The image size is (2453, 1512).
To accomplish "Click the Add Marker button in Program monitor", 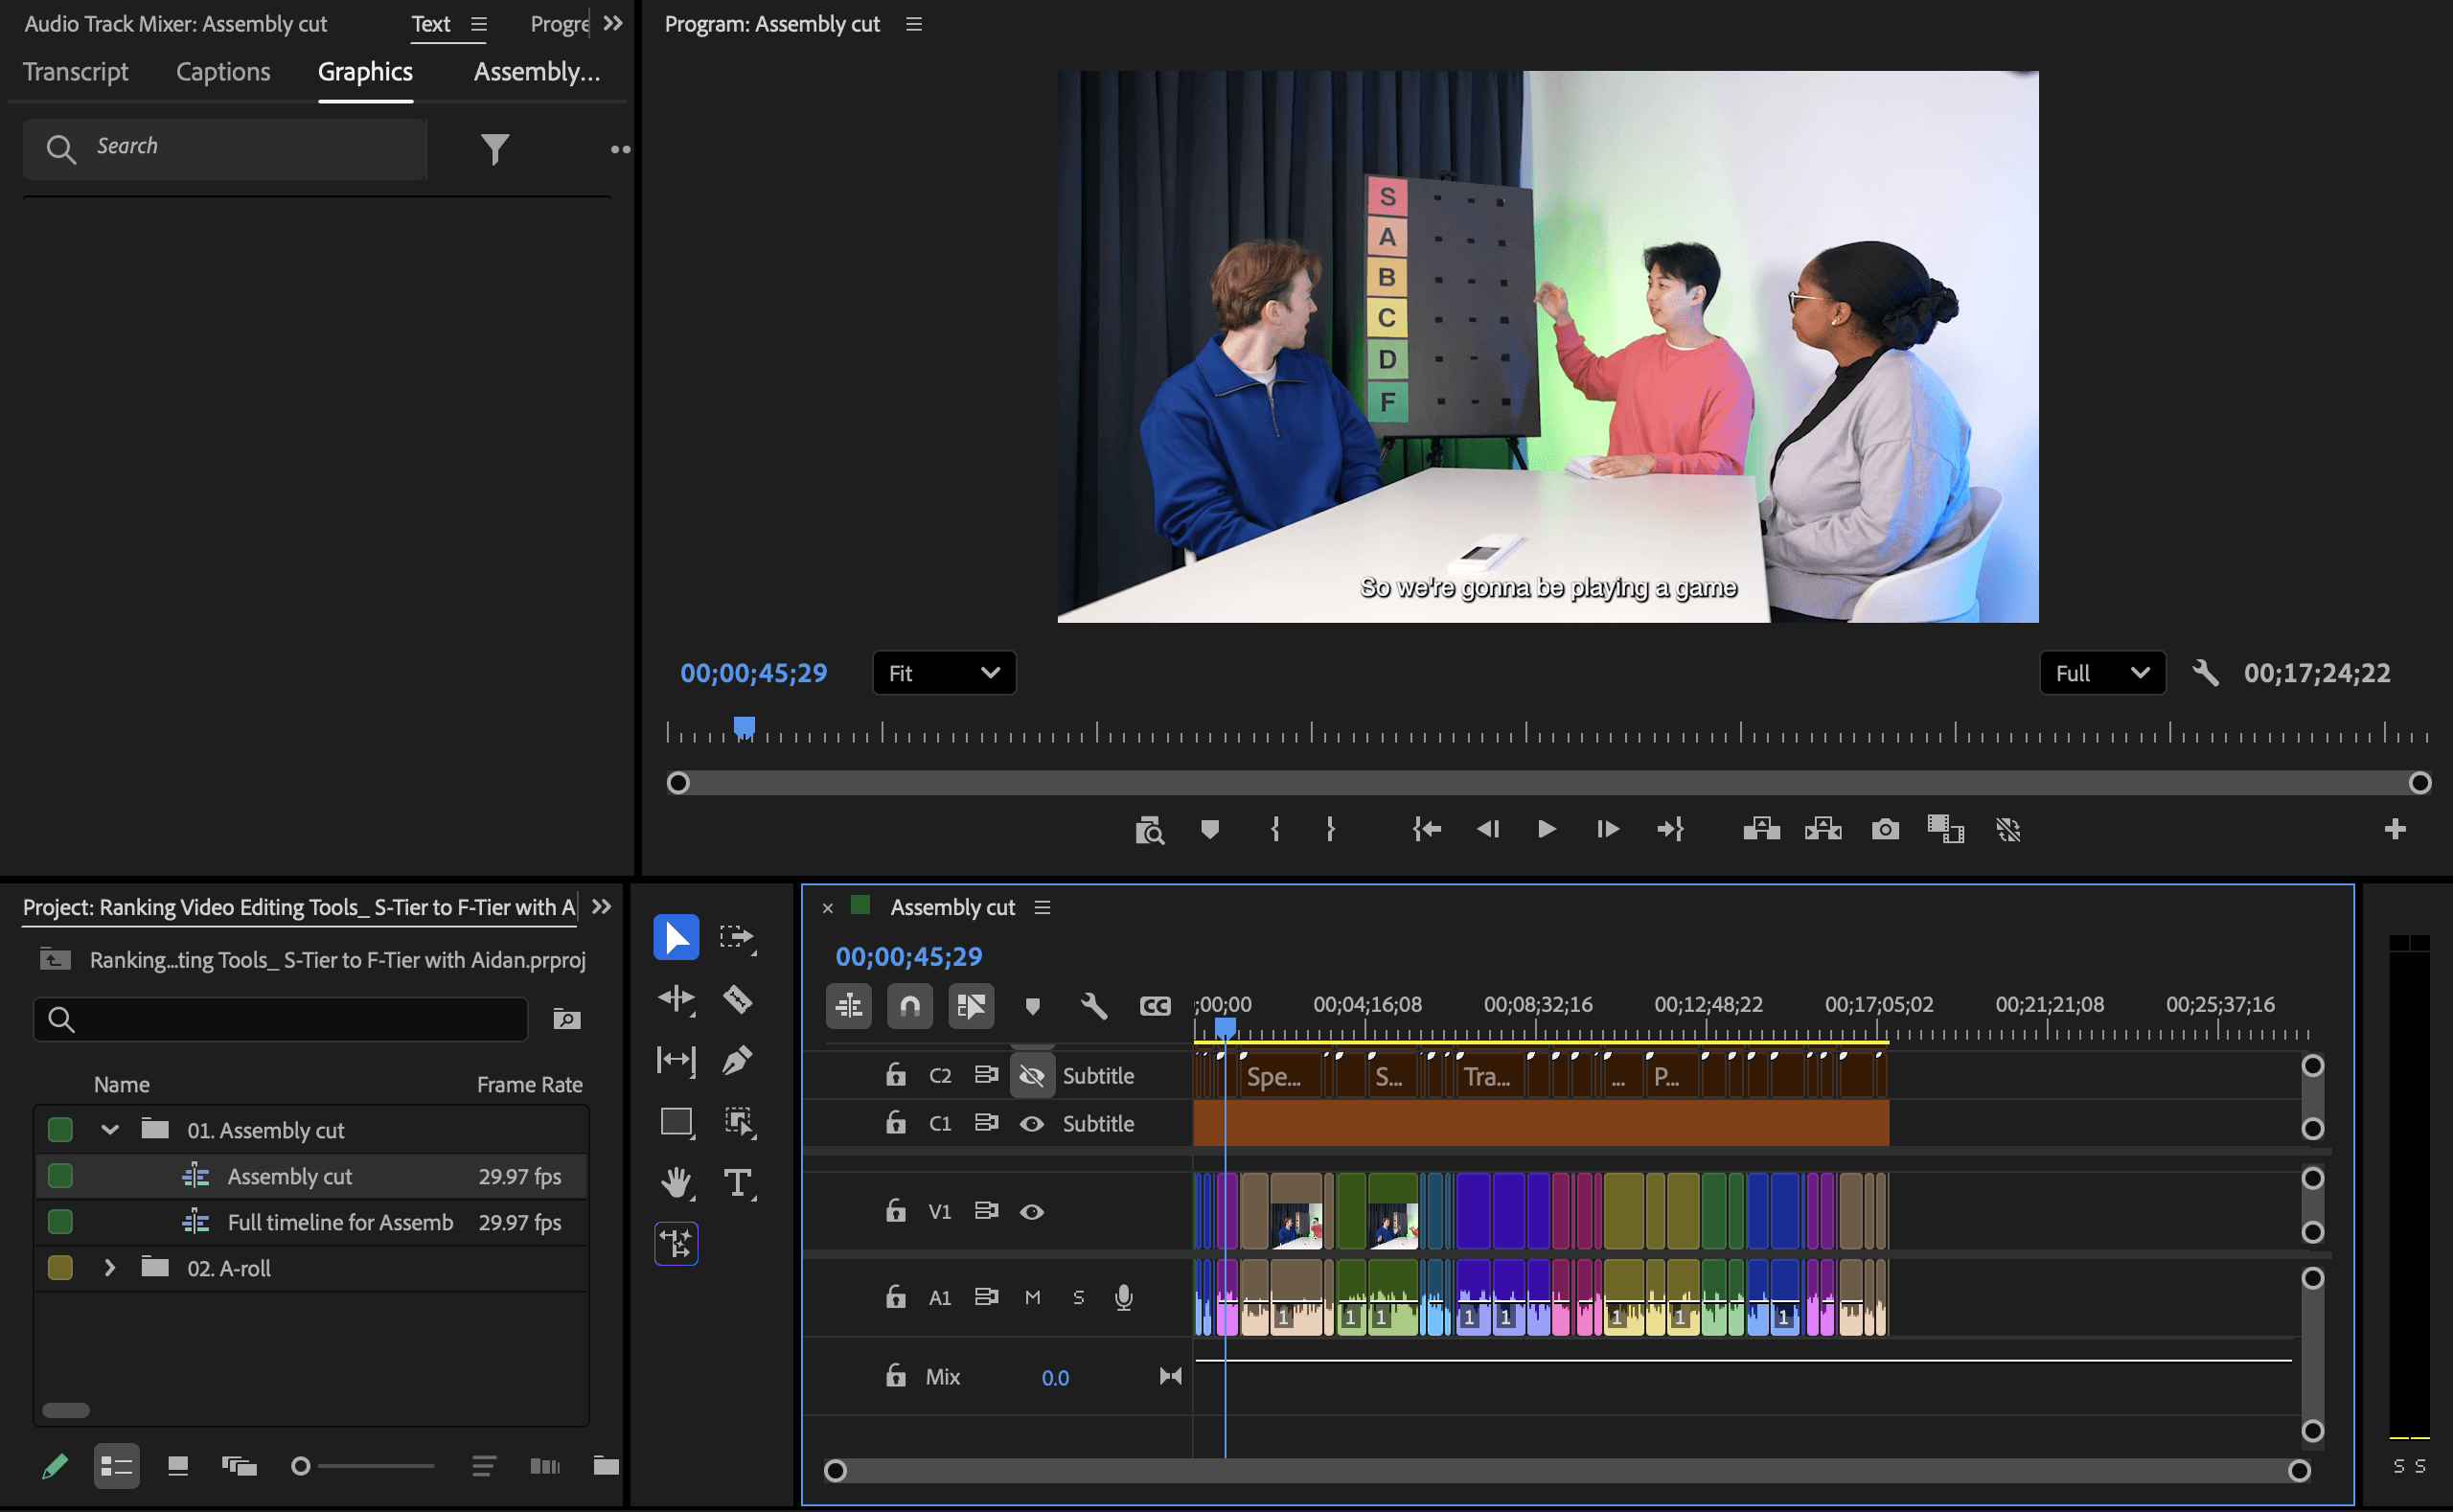I will click(x=1210, y=829).
